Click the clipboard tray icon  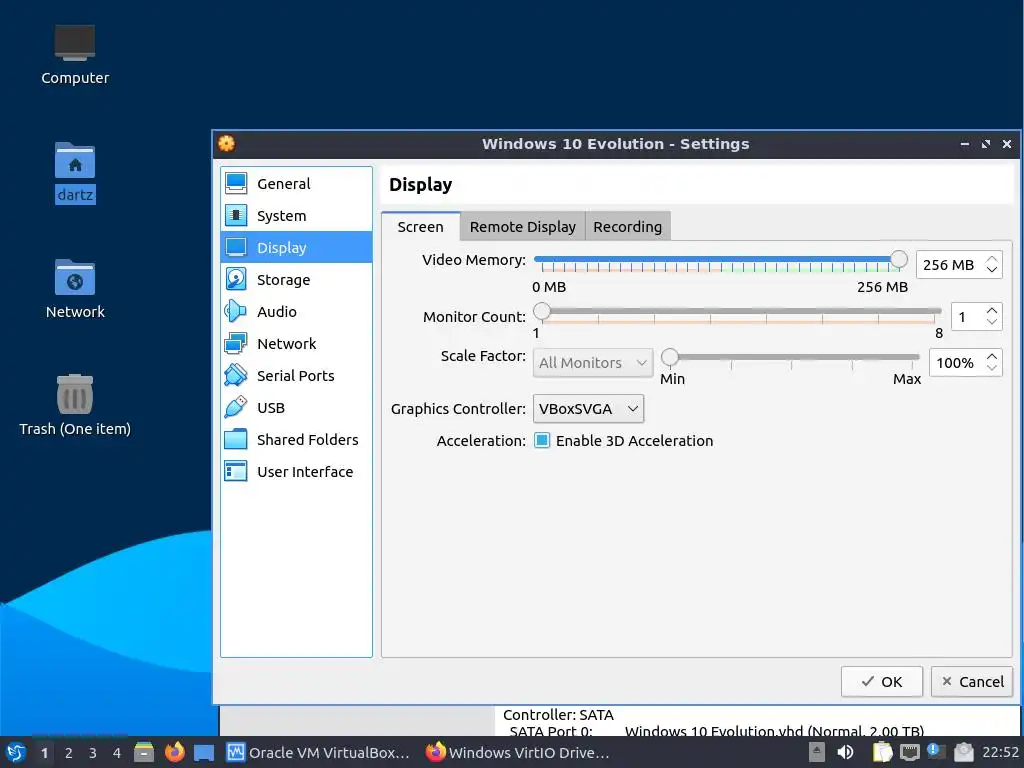coord(882,752)
